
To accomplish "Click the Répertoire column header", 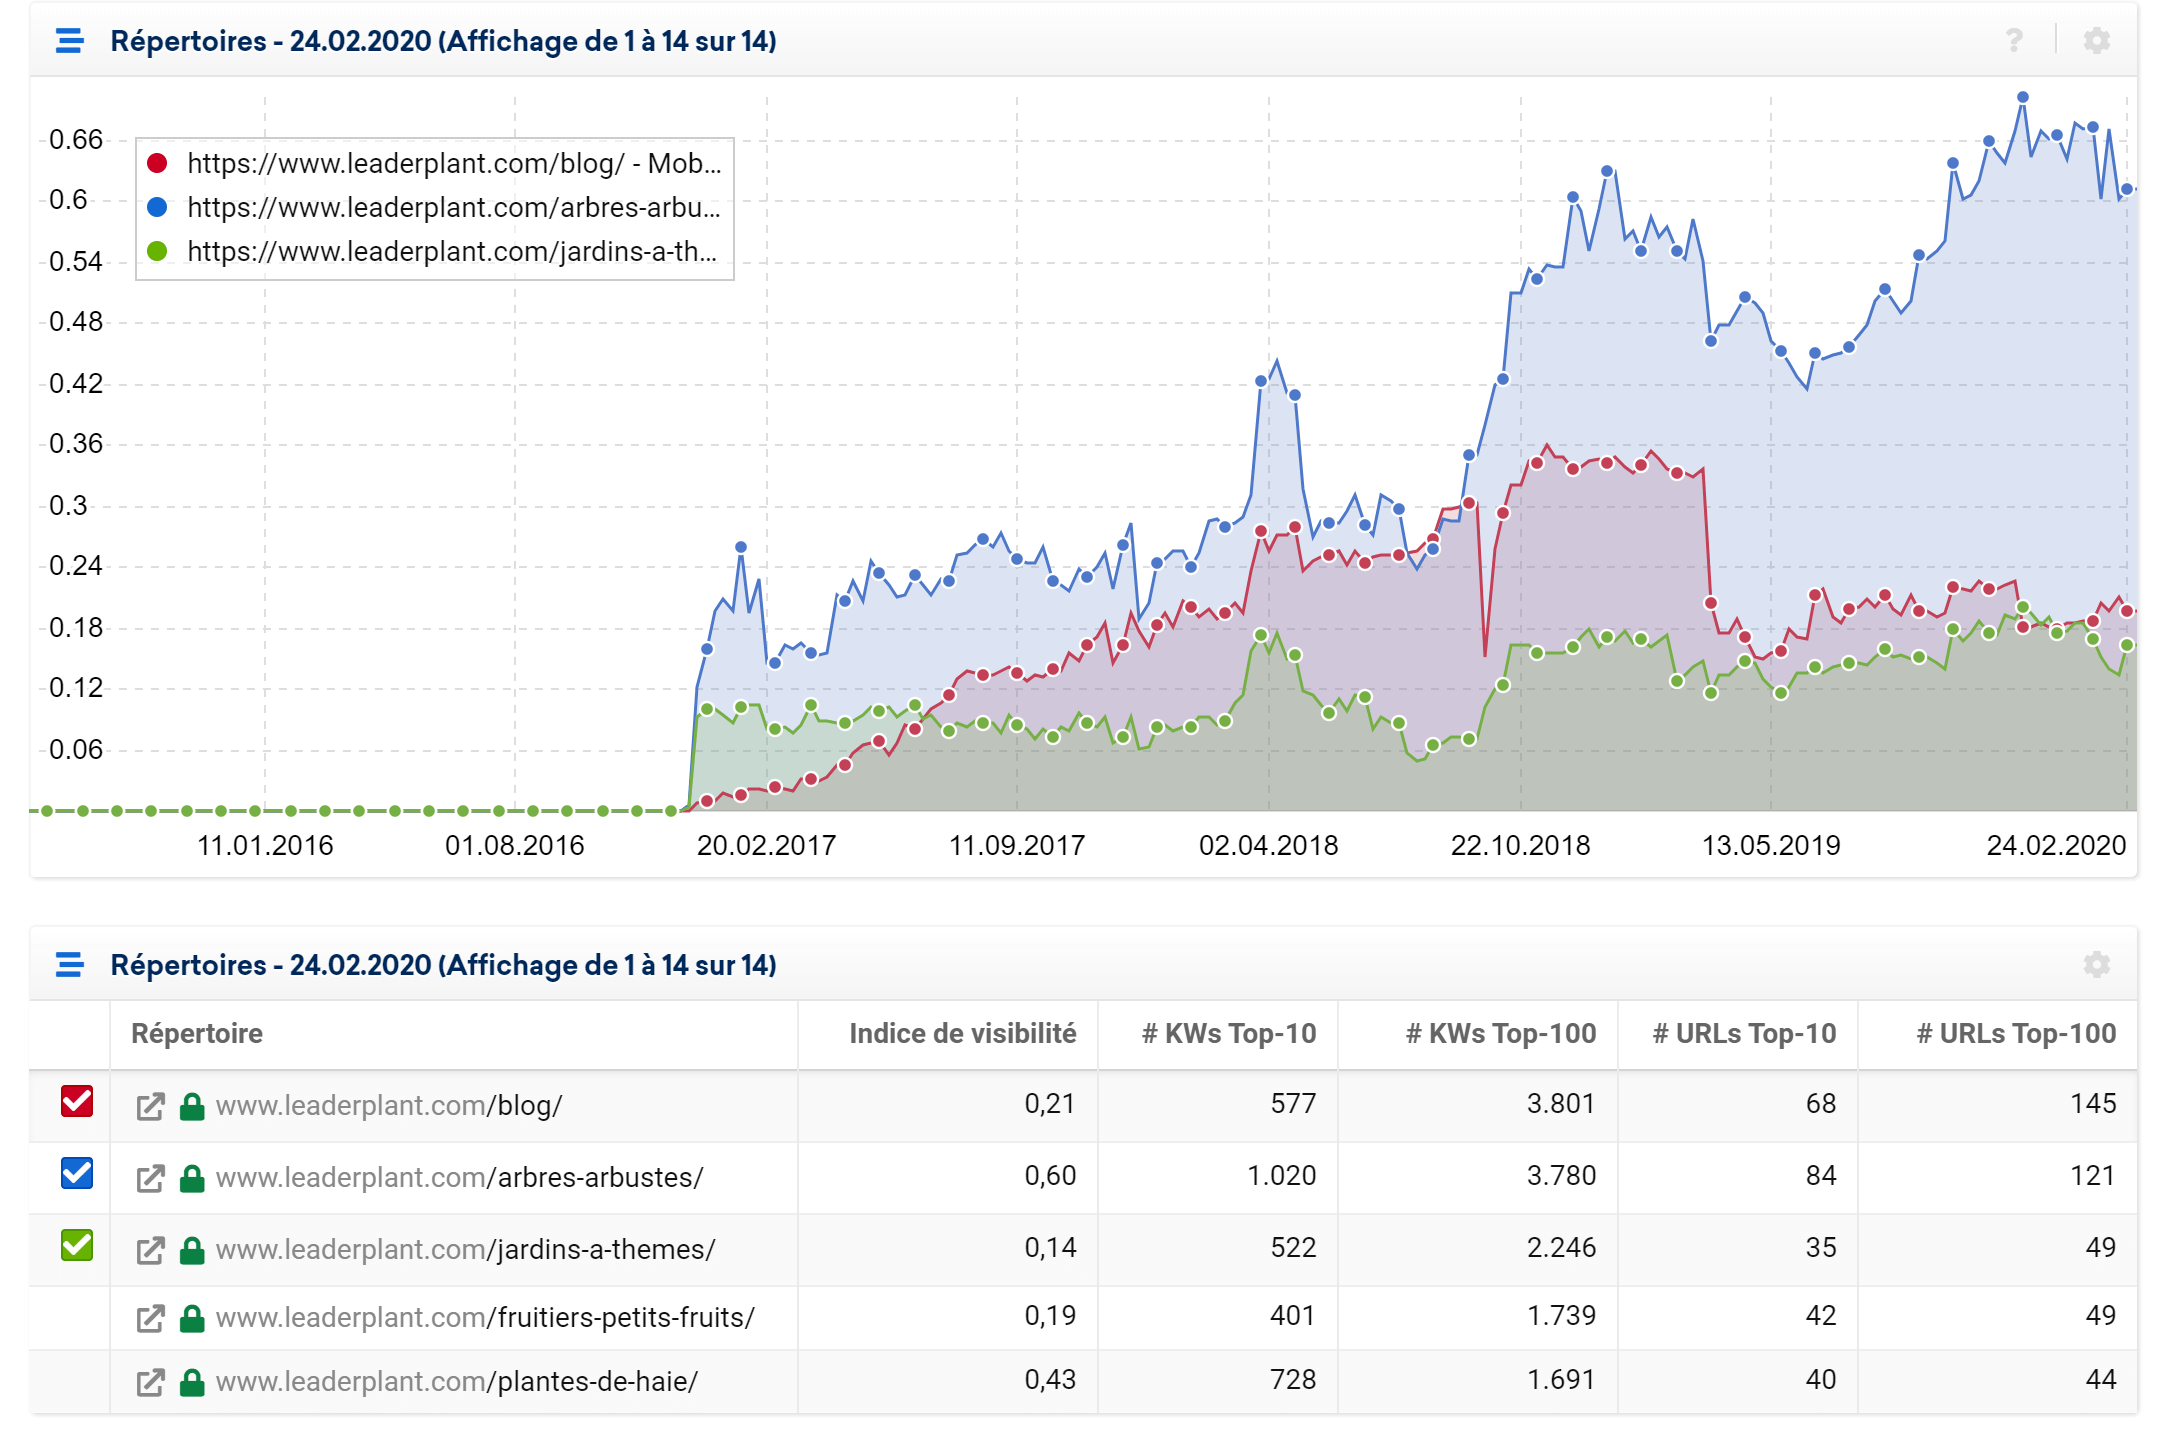I will 197,1034.
